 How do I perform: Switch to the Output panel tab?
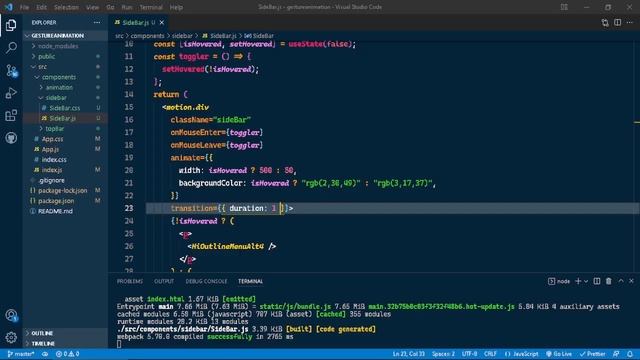pos(164,281)
